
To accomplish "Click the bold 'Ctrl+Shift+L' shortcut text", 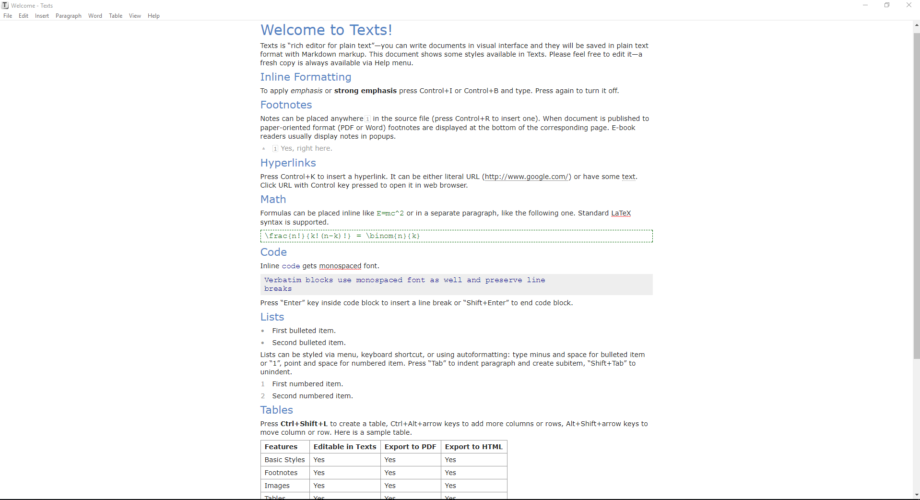I will coord(304,424).
